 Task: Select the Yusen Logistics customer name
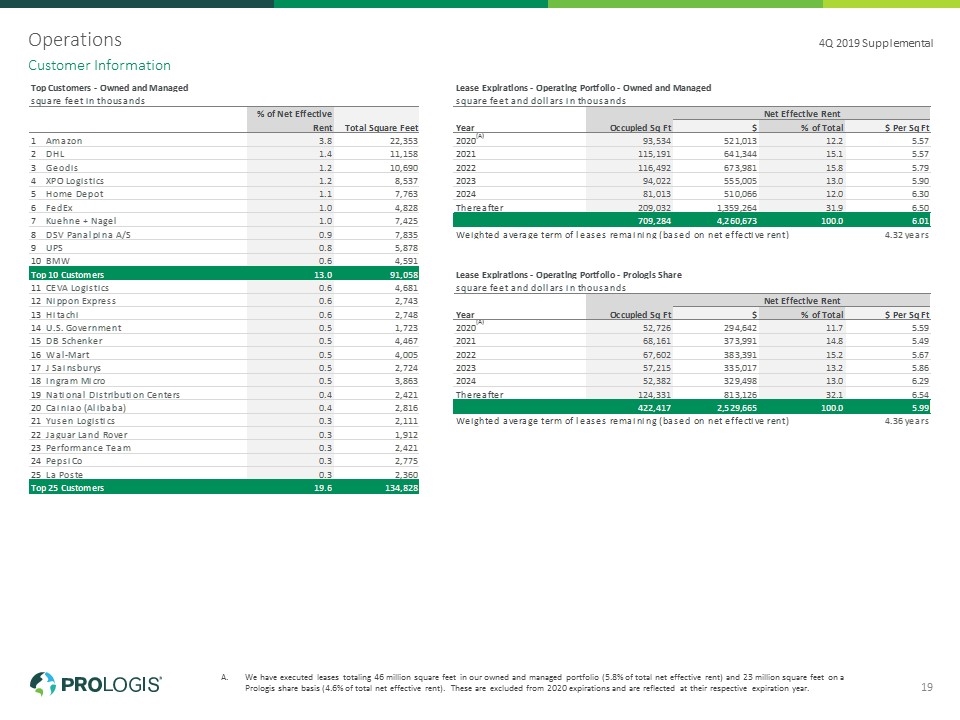80,421
